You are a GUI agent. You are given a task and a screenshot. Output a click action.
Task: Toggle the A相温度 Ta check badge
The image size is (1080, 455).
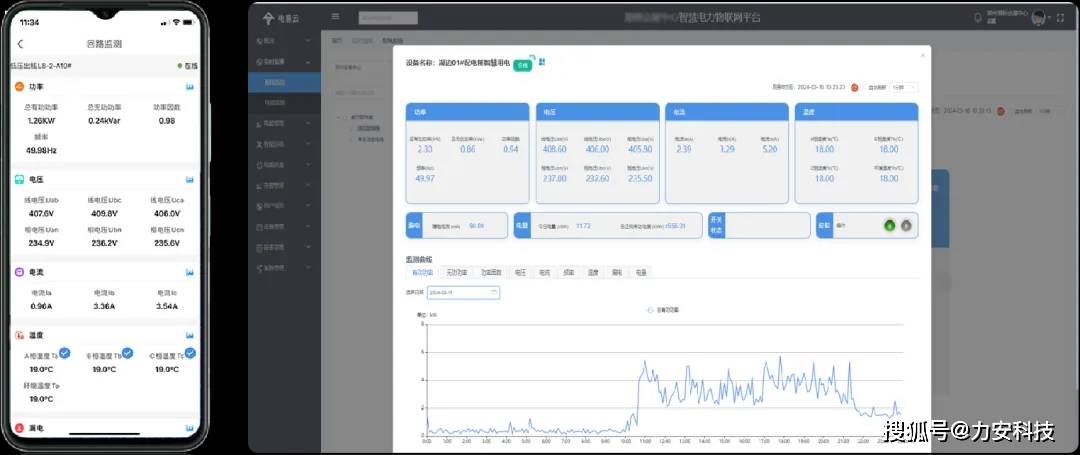coord(64,352)
